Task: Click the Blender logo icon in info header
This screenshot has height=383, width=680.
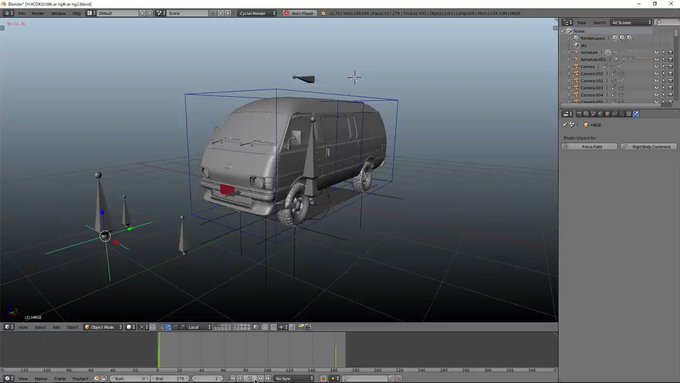Action: pos(323,13)
